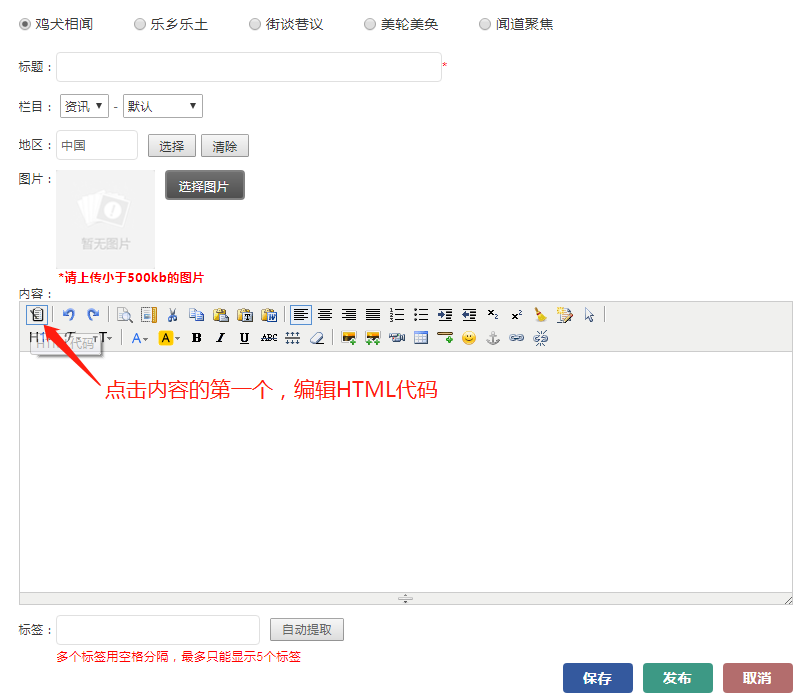Click the 选择图片 button
Screen dimensions: 811x698
click(x=204, y=186)
